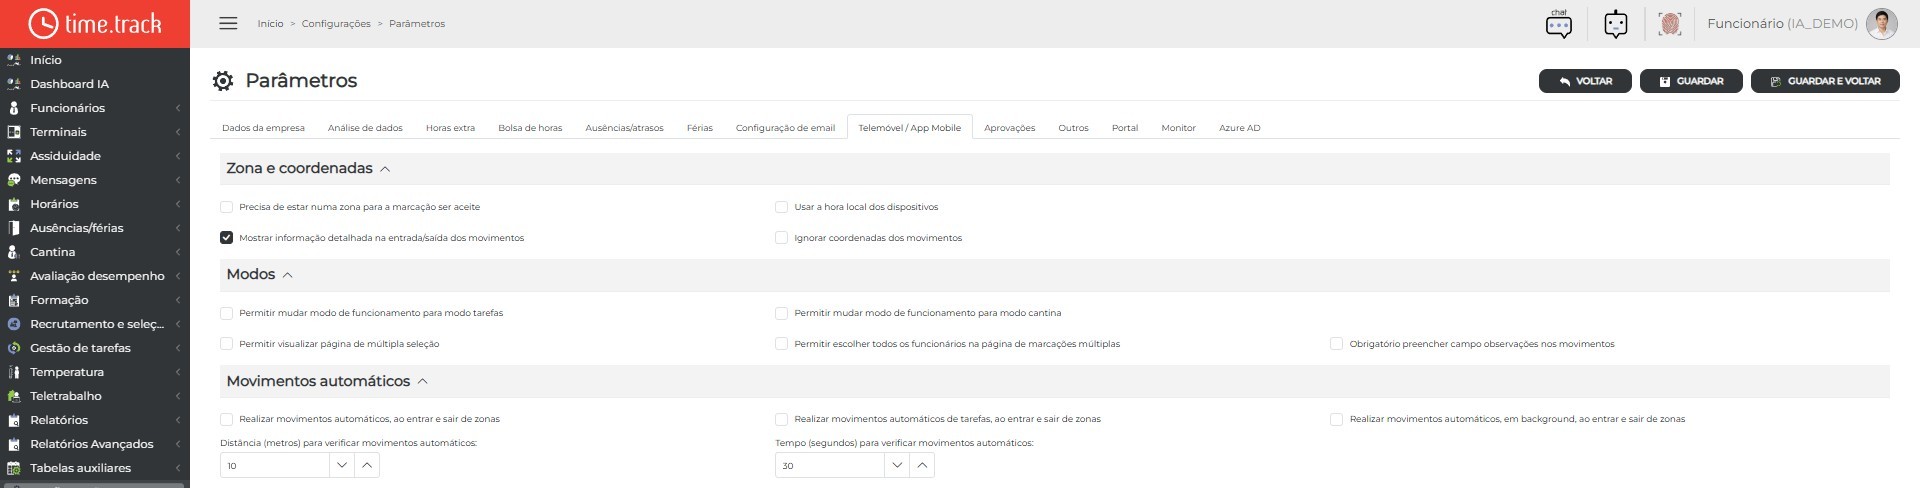
Task: Click the Horários sidebar icon
Action: point(14,204)
